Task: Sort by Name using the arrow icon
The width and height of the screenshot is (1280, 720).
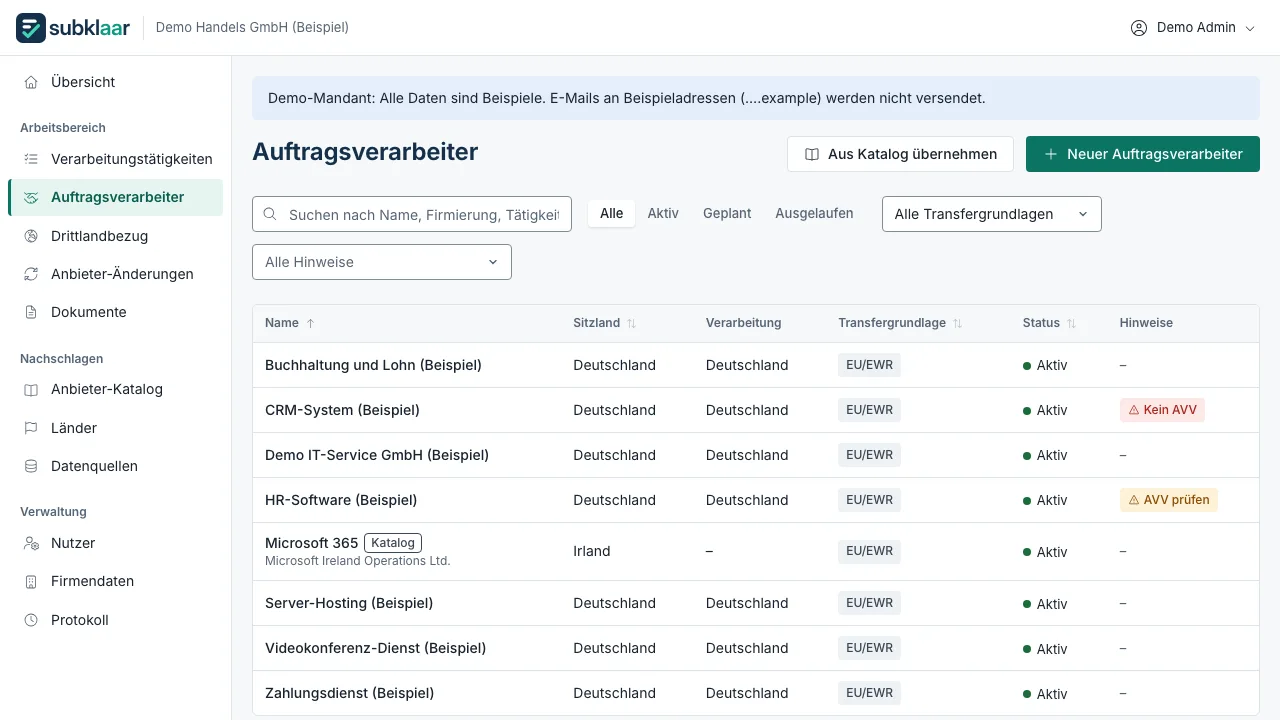Action: coord(310,323)
